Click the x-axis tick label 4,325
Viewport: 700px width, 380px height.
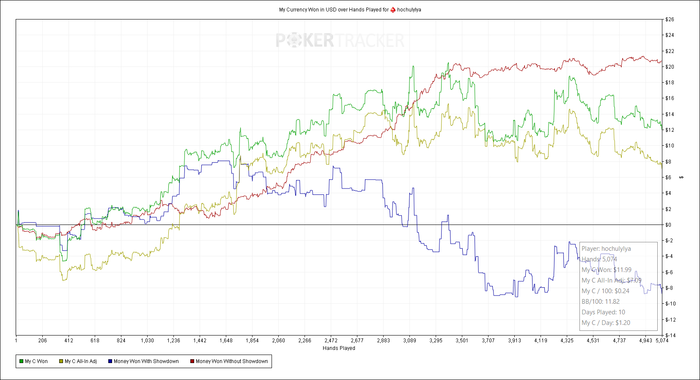(567, 340)
